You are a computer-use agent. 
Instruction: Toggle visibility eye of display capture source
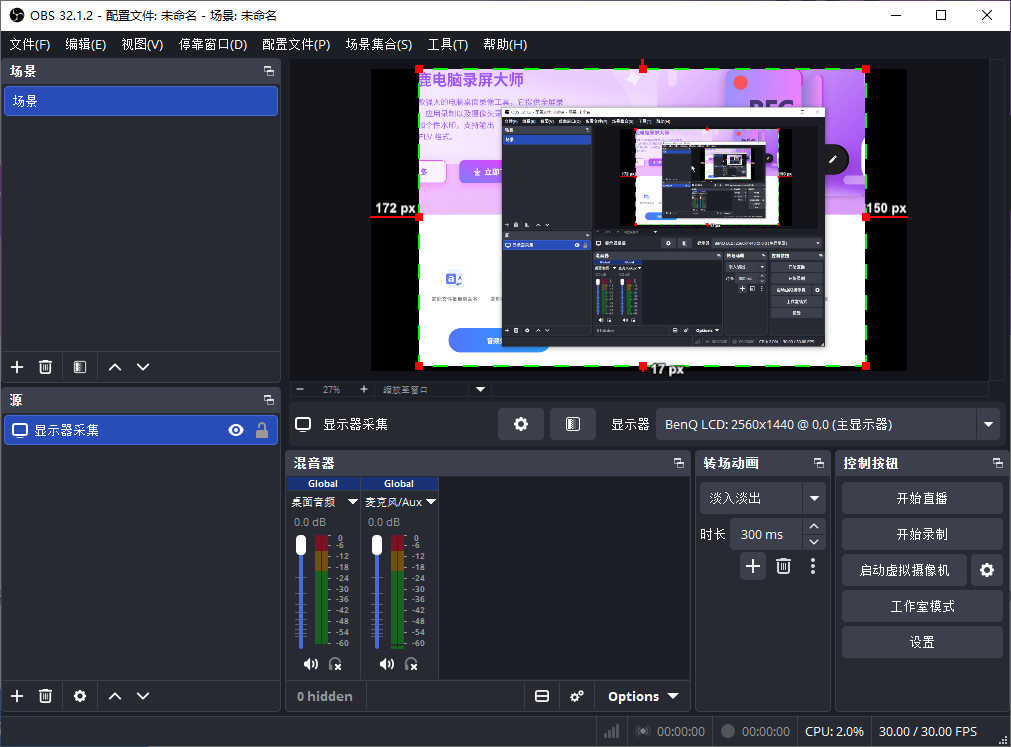point(236,430)
